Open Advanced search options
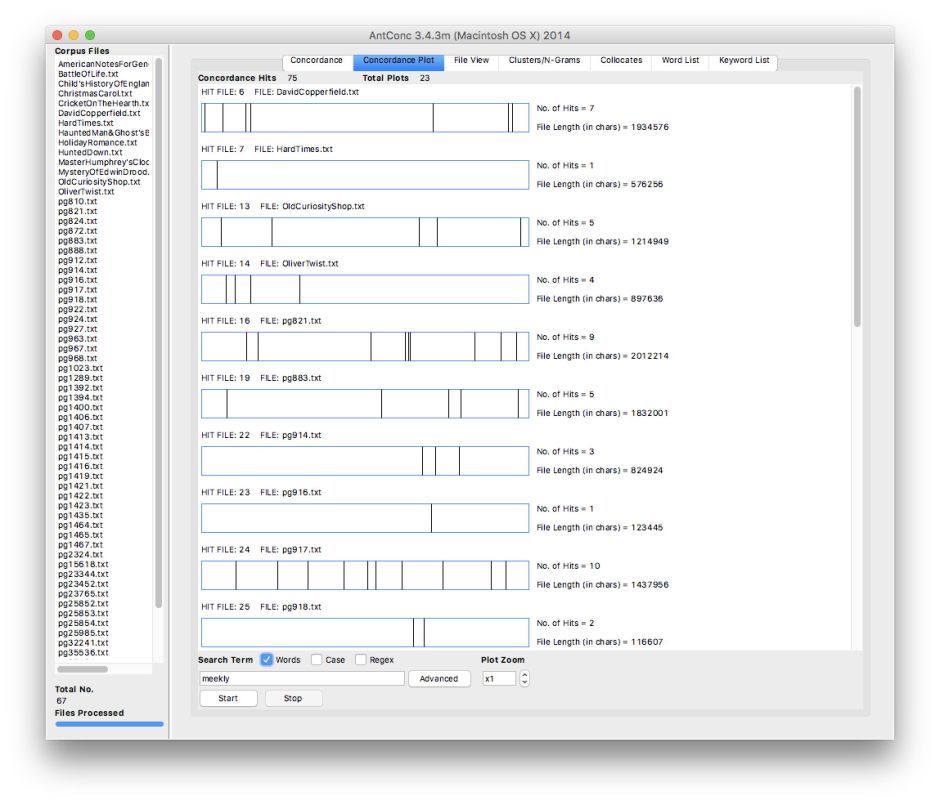The height and width of the screenshot is (805, 940). click(x=439, y=679)
